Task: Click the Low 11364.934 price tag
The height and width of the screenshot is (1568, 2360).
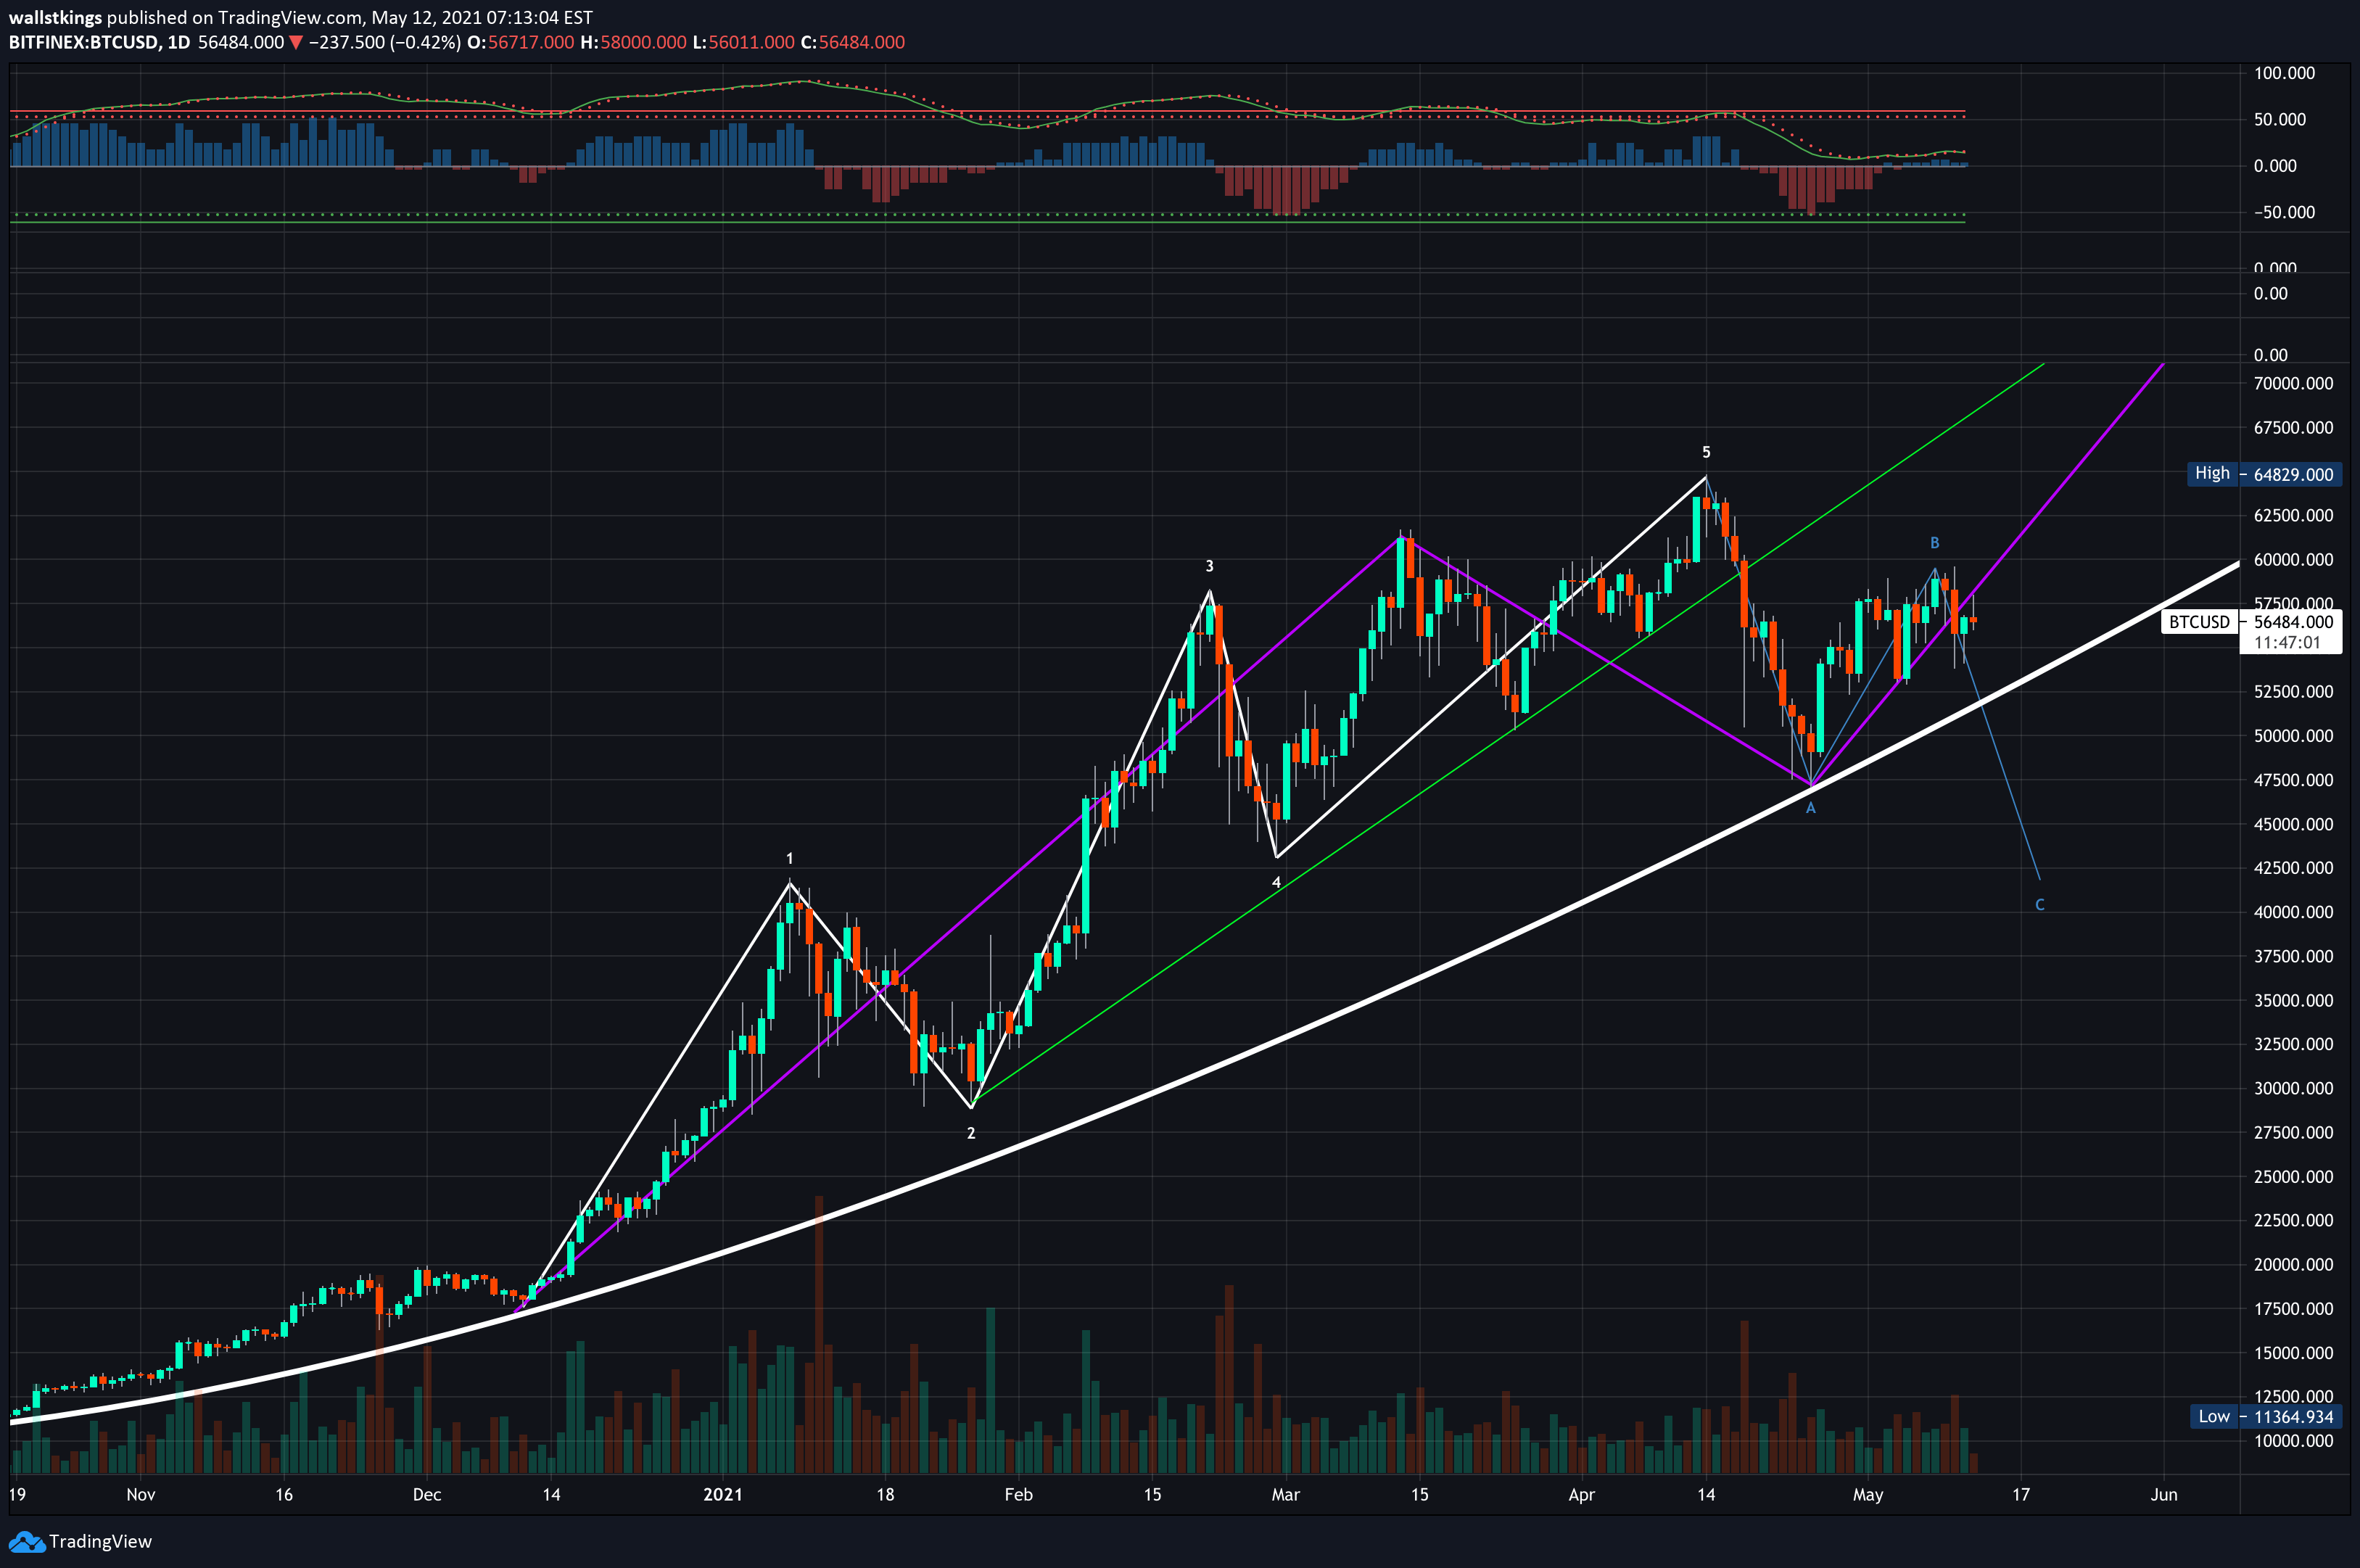Action: (x=2264, y=1416)
